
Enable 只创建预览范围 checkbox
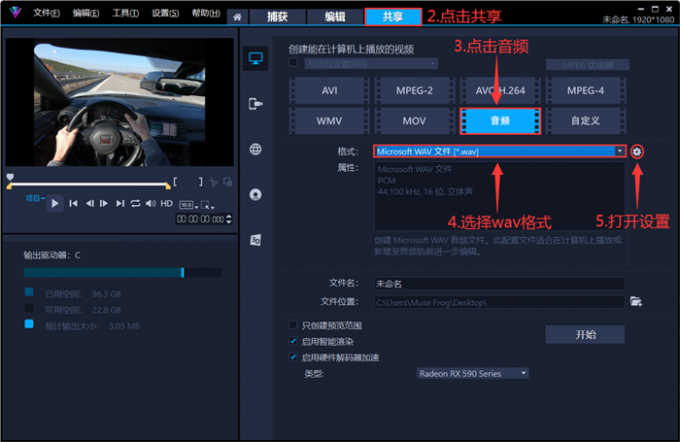click(293, 325)
